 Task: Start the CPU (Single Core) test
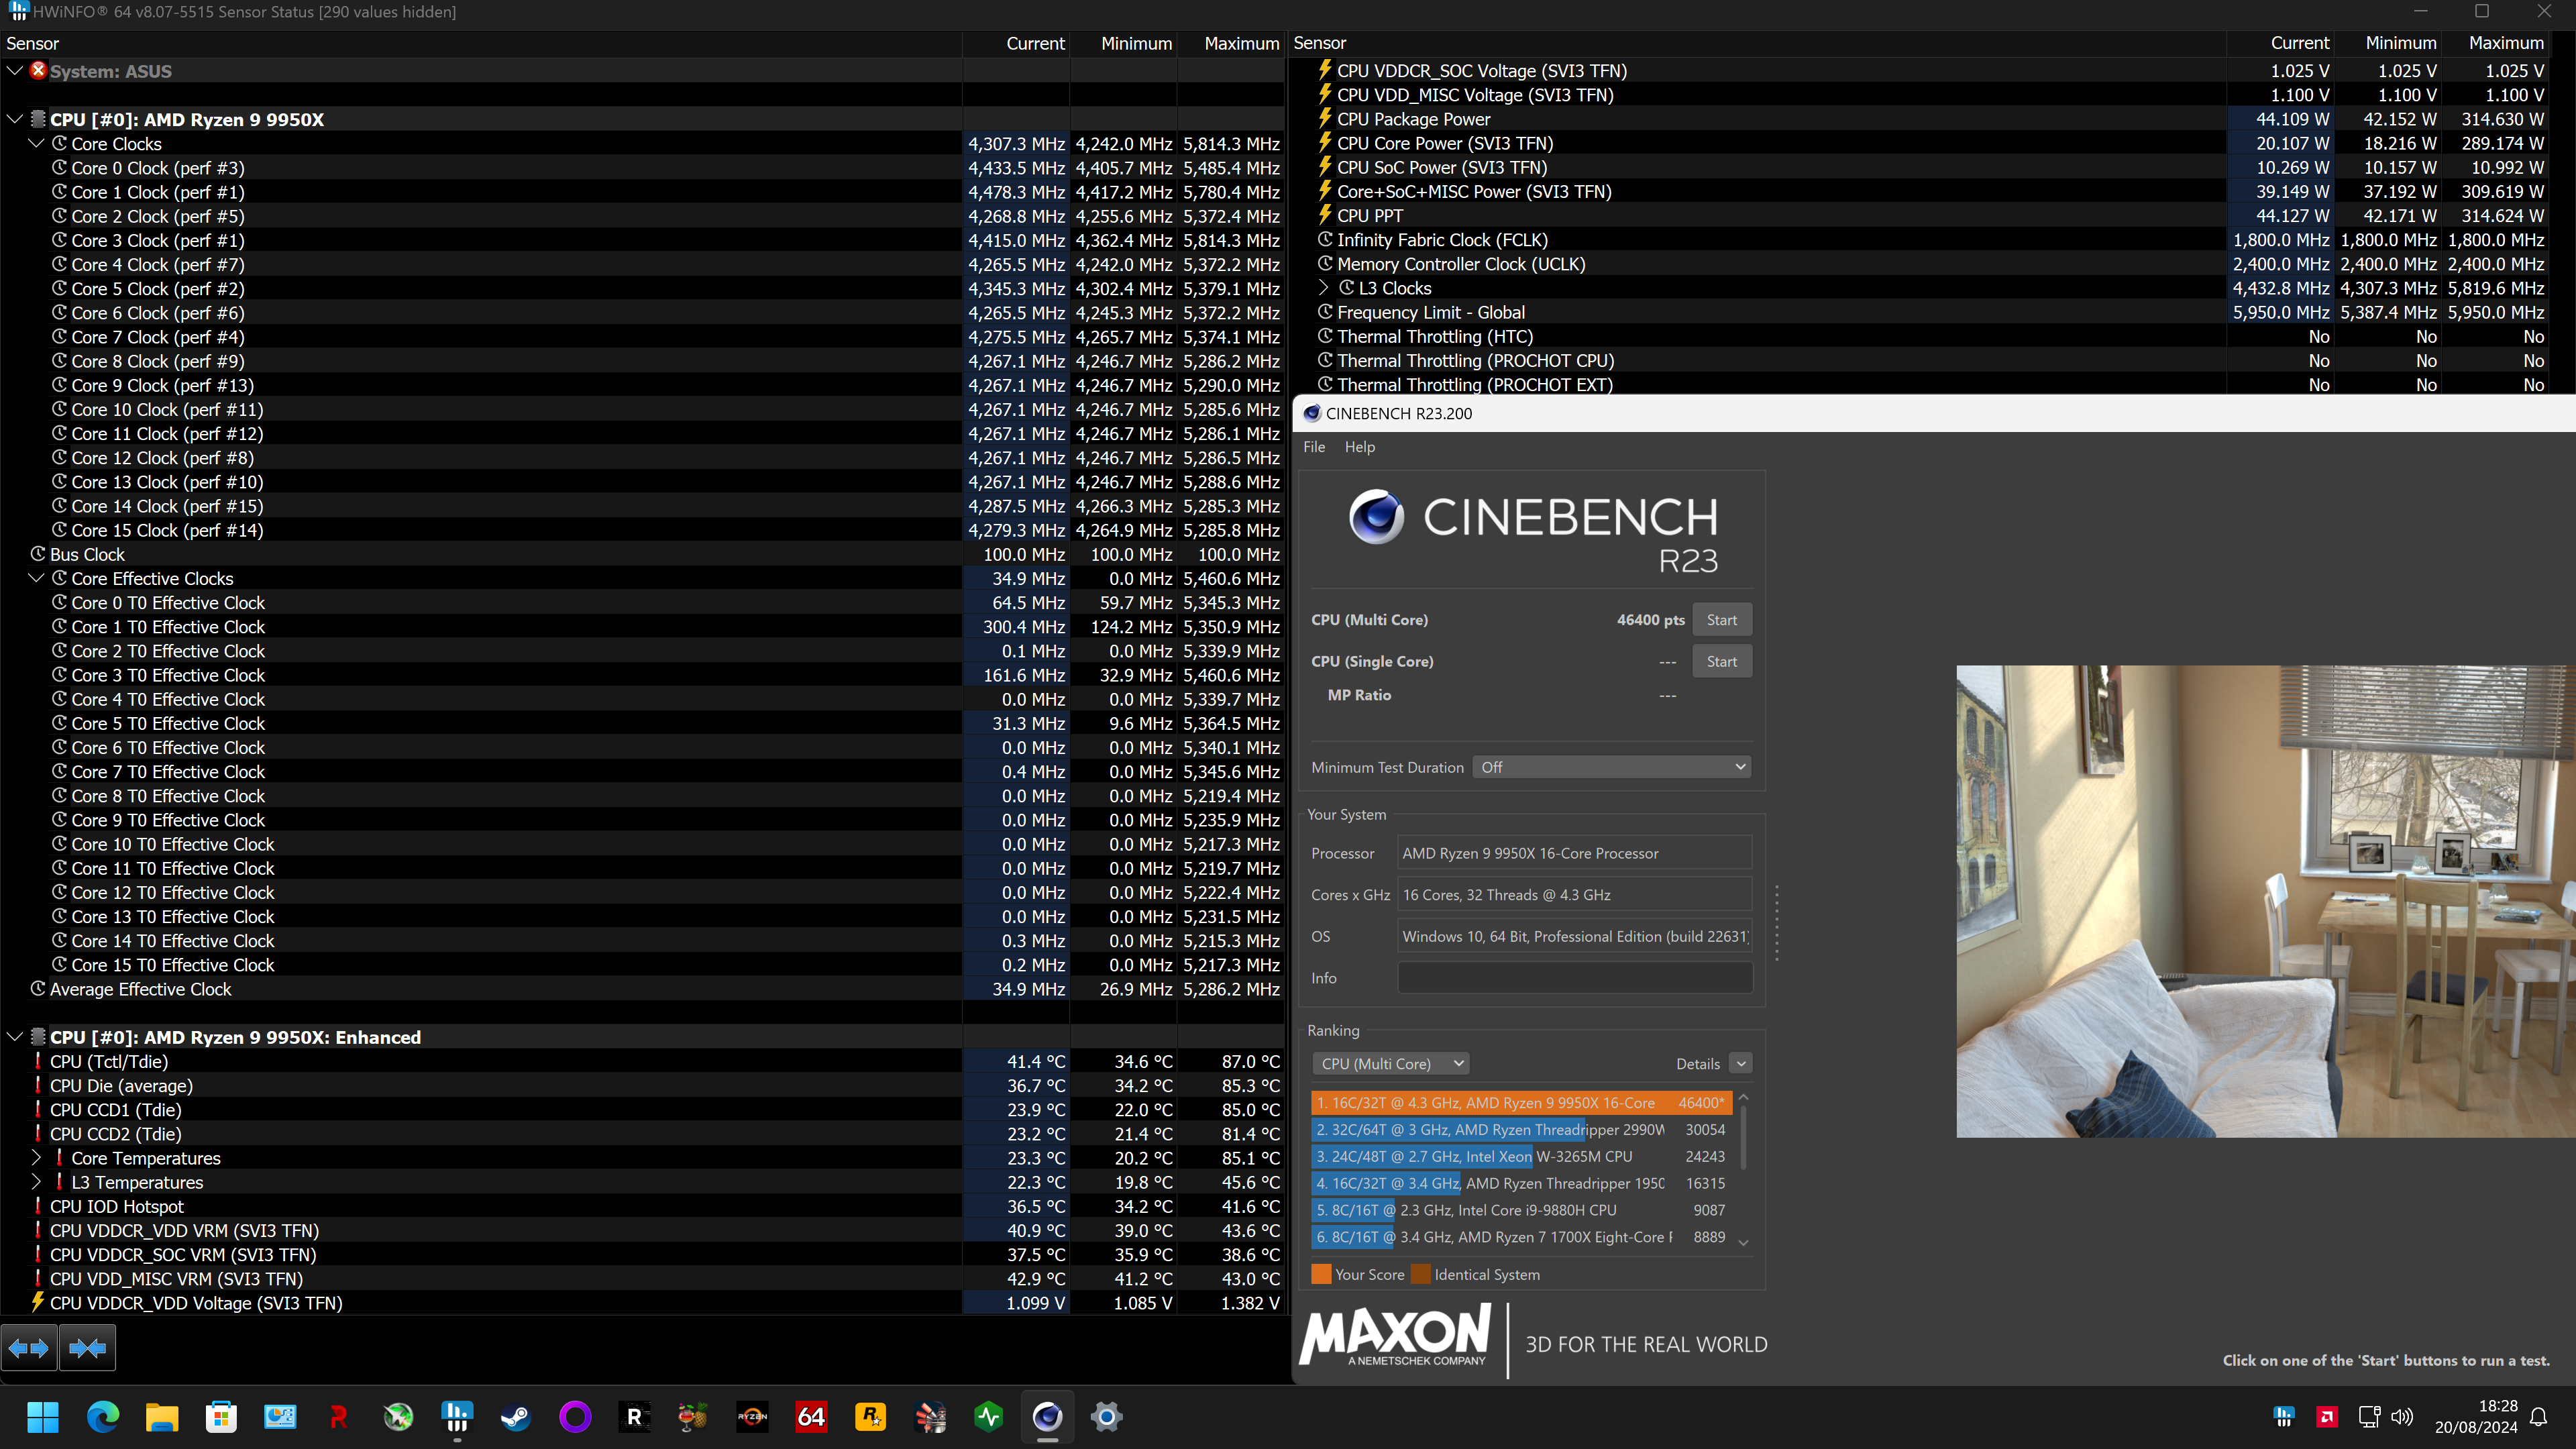point(1721,661)
